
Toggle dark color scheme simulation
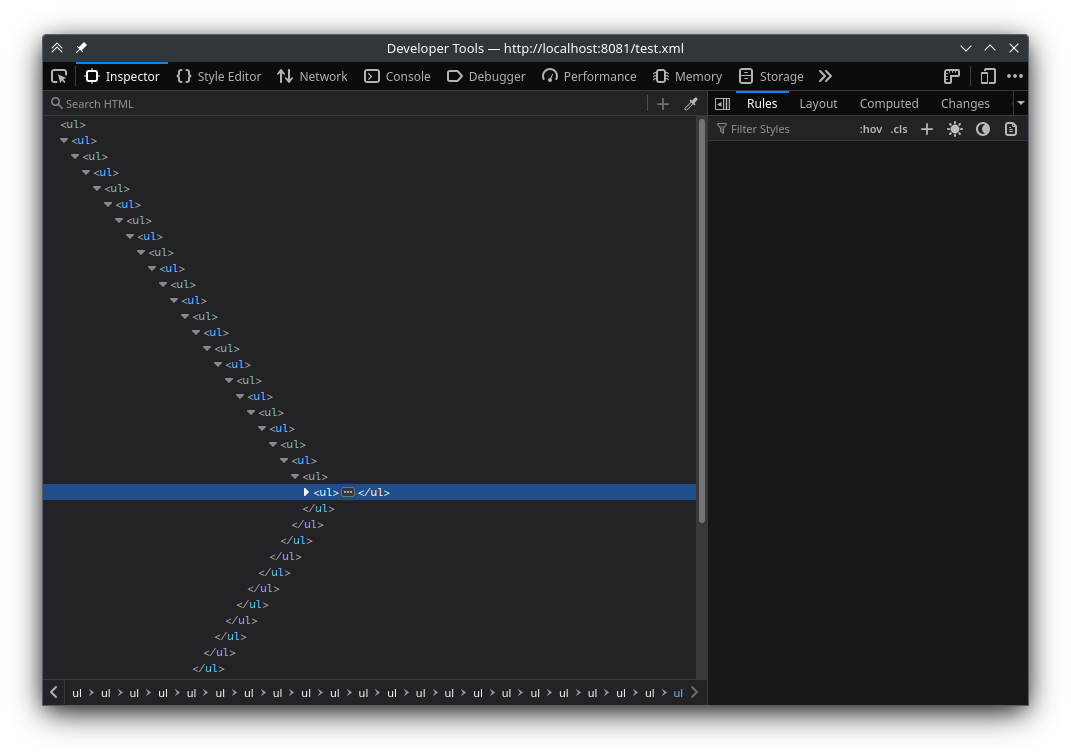click(983, 129)
